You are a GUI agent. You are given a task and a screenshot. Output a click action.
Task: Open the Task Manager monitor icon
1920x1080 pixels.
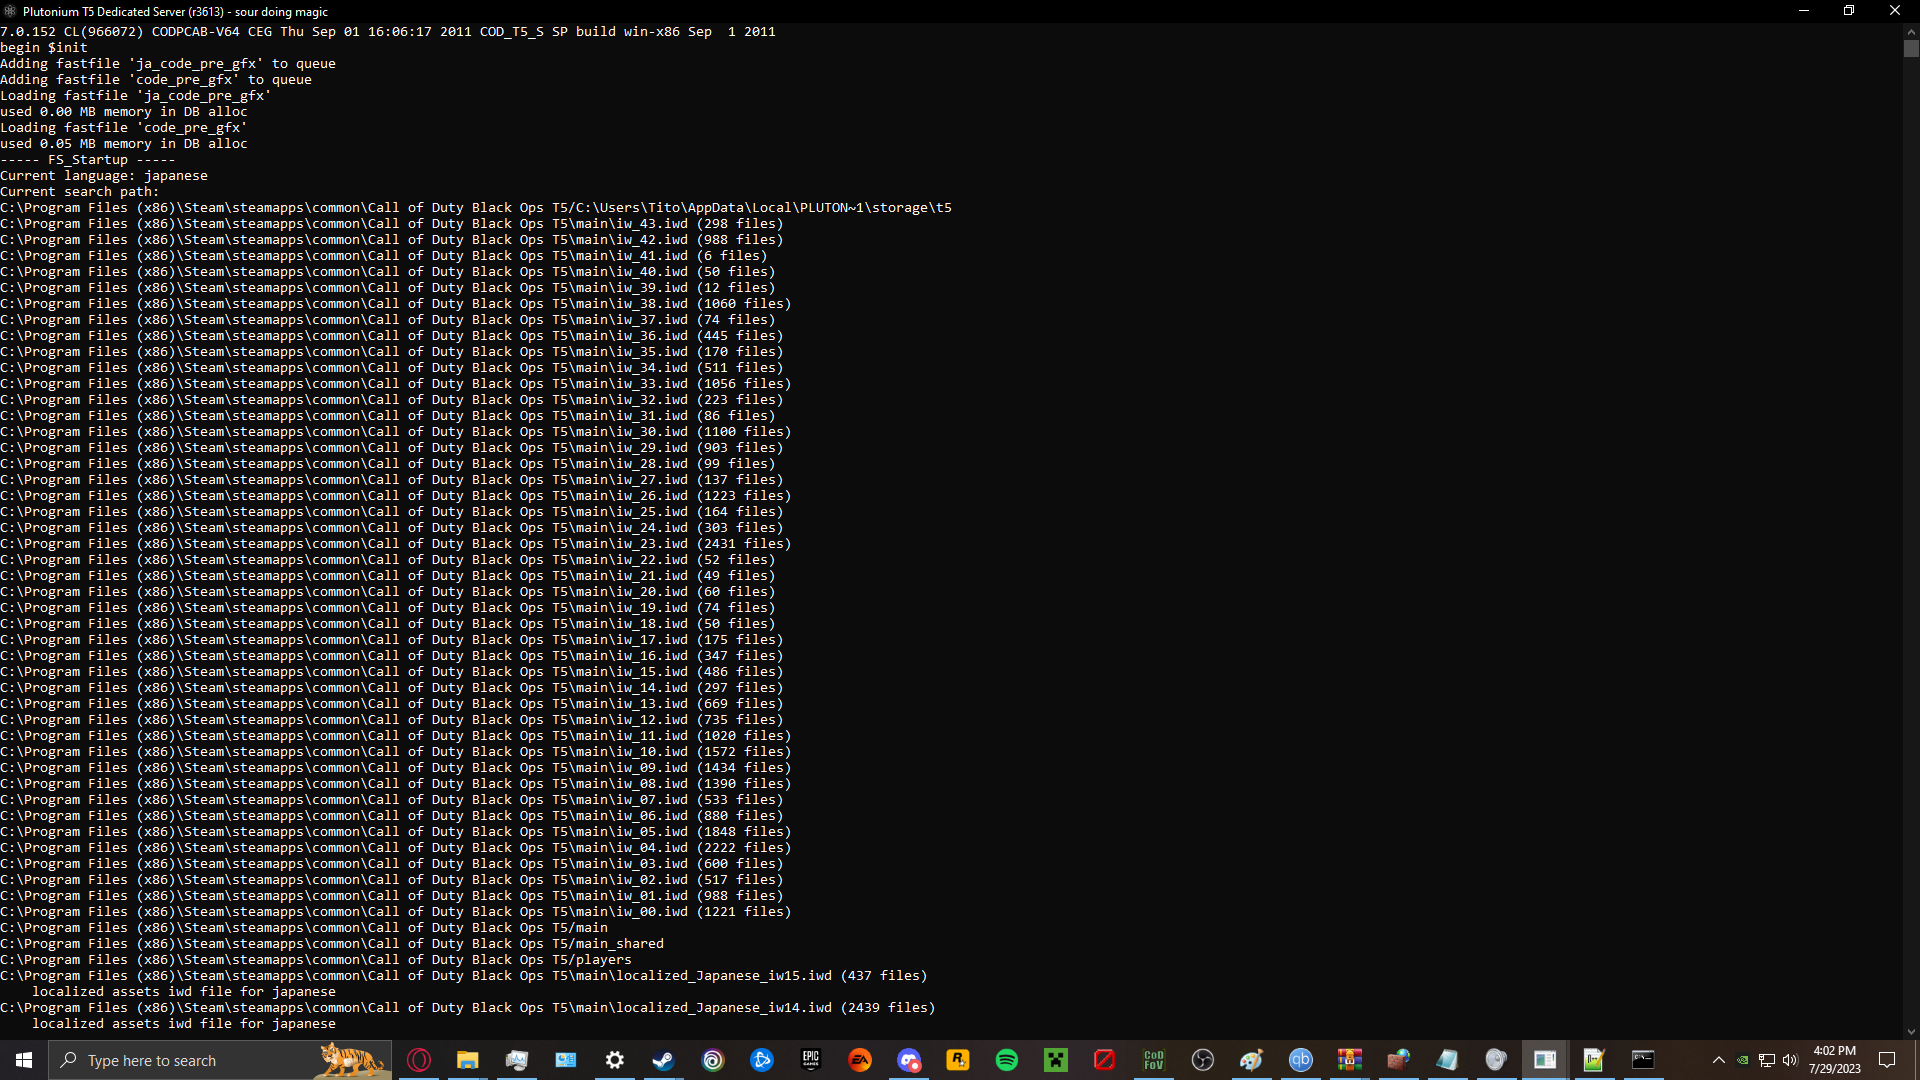coord(517,1060)
